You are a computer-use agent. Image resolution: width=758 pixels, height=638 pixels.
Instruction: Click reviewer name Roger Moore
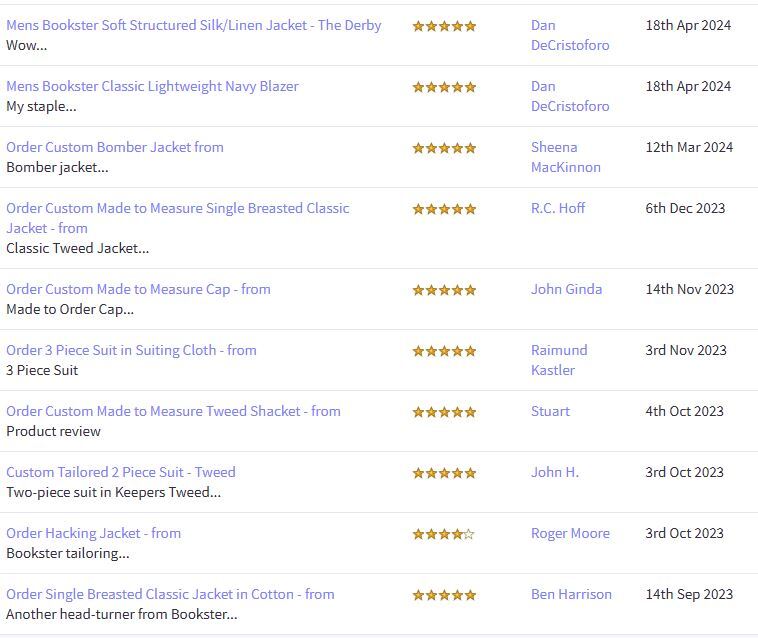(570, 533)
